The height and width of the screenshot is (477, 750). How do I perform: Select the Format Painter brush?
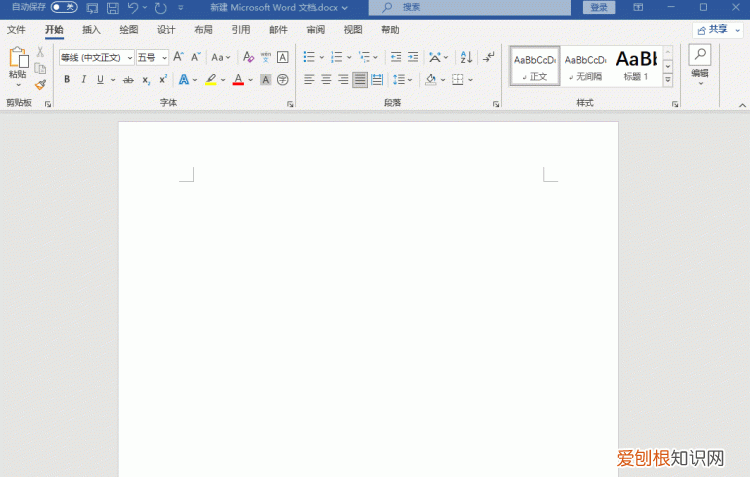pyautogui.click(x=40, y=85)
